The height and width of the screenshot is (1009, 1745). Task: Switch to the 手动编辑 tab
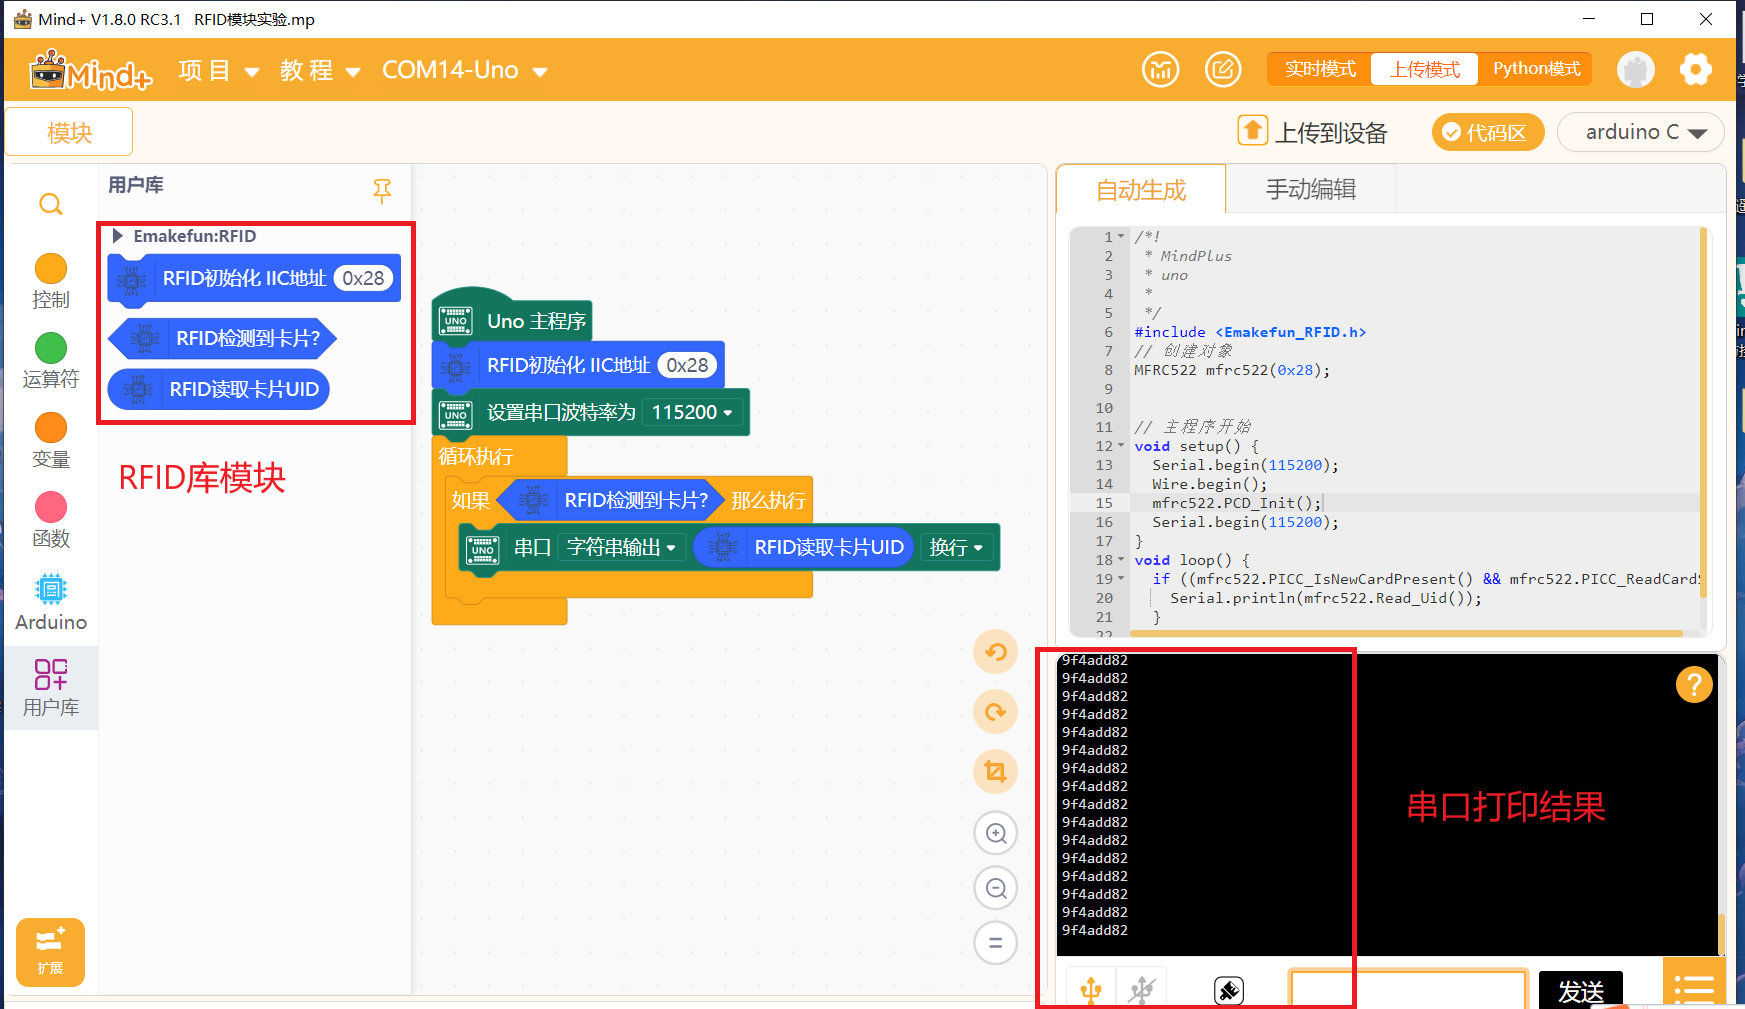1310,189
